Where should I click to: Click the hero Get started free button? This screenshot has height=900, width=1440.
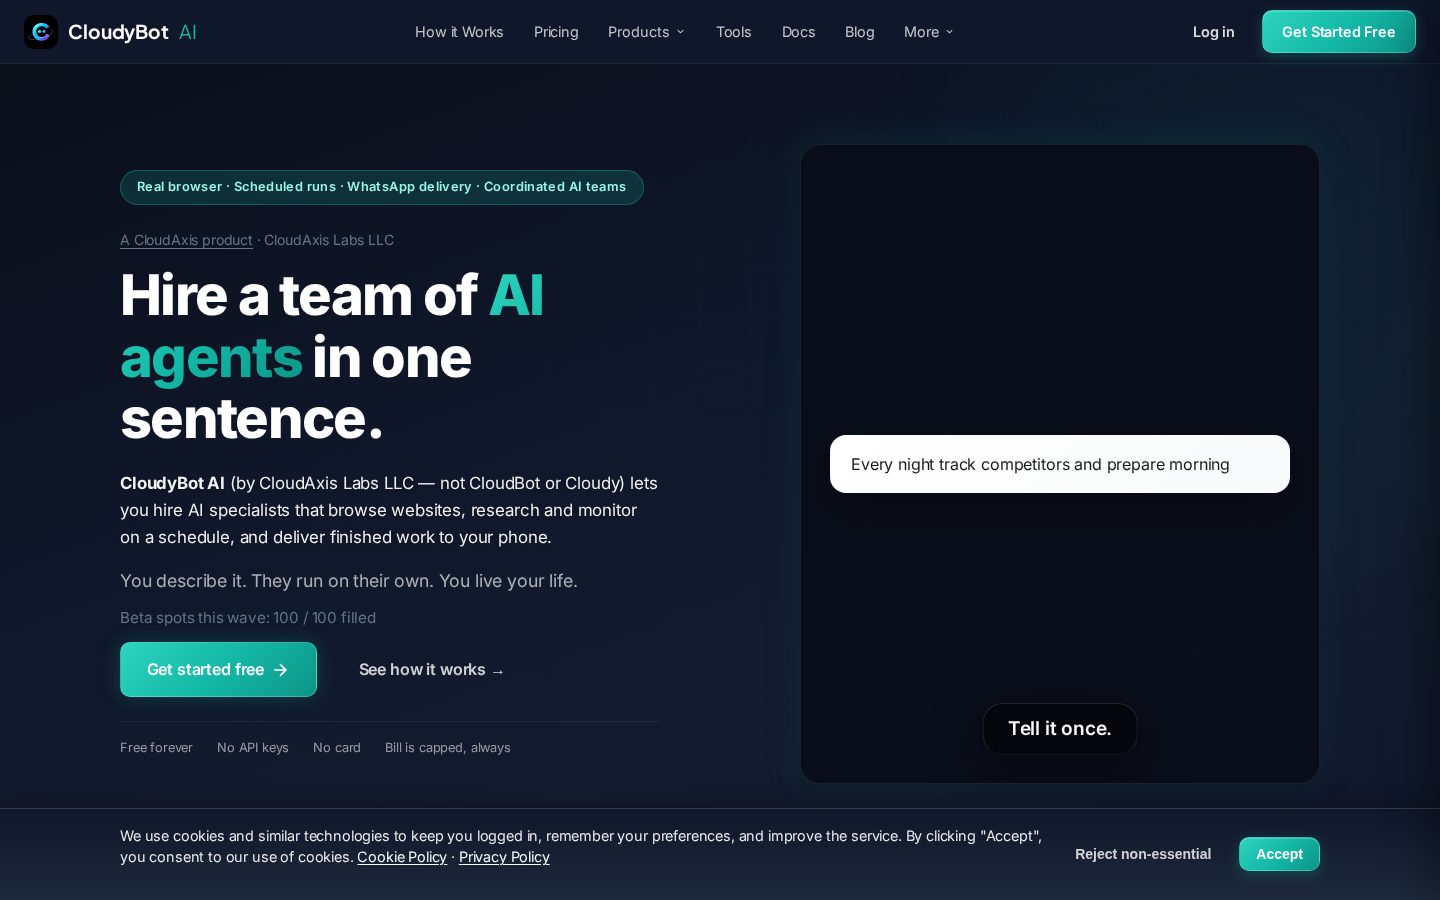tap(218, 669)
